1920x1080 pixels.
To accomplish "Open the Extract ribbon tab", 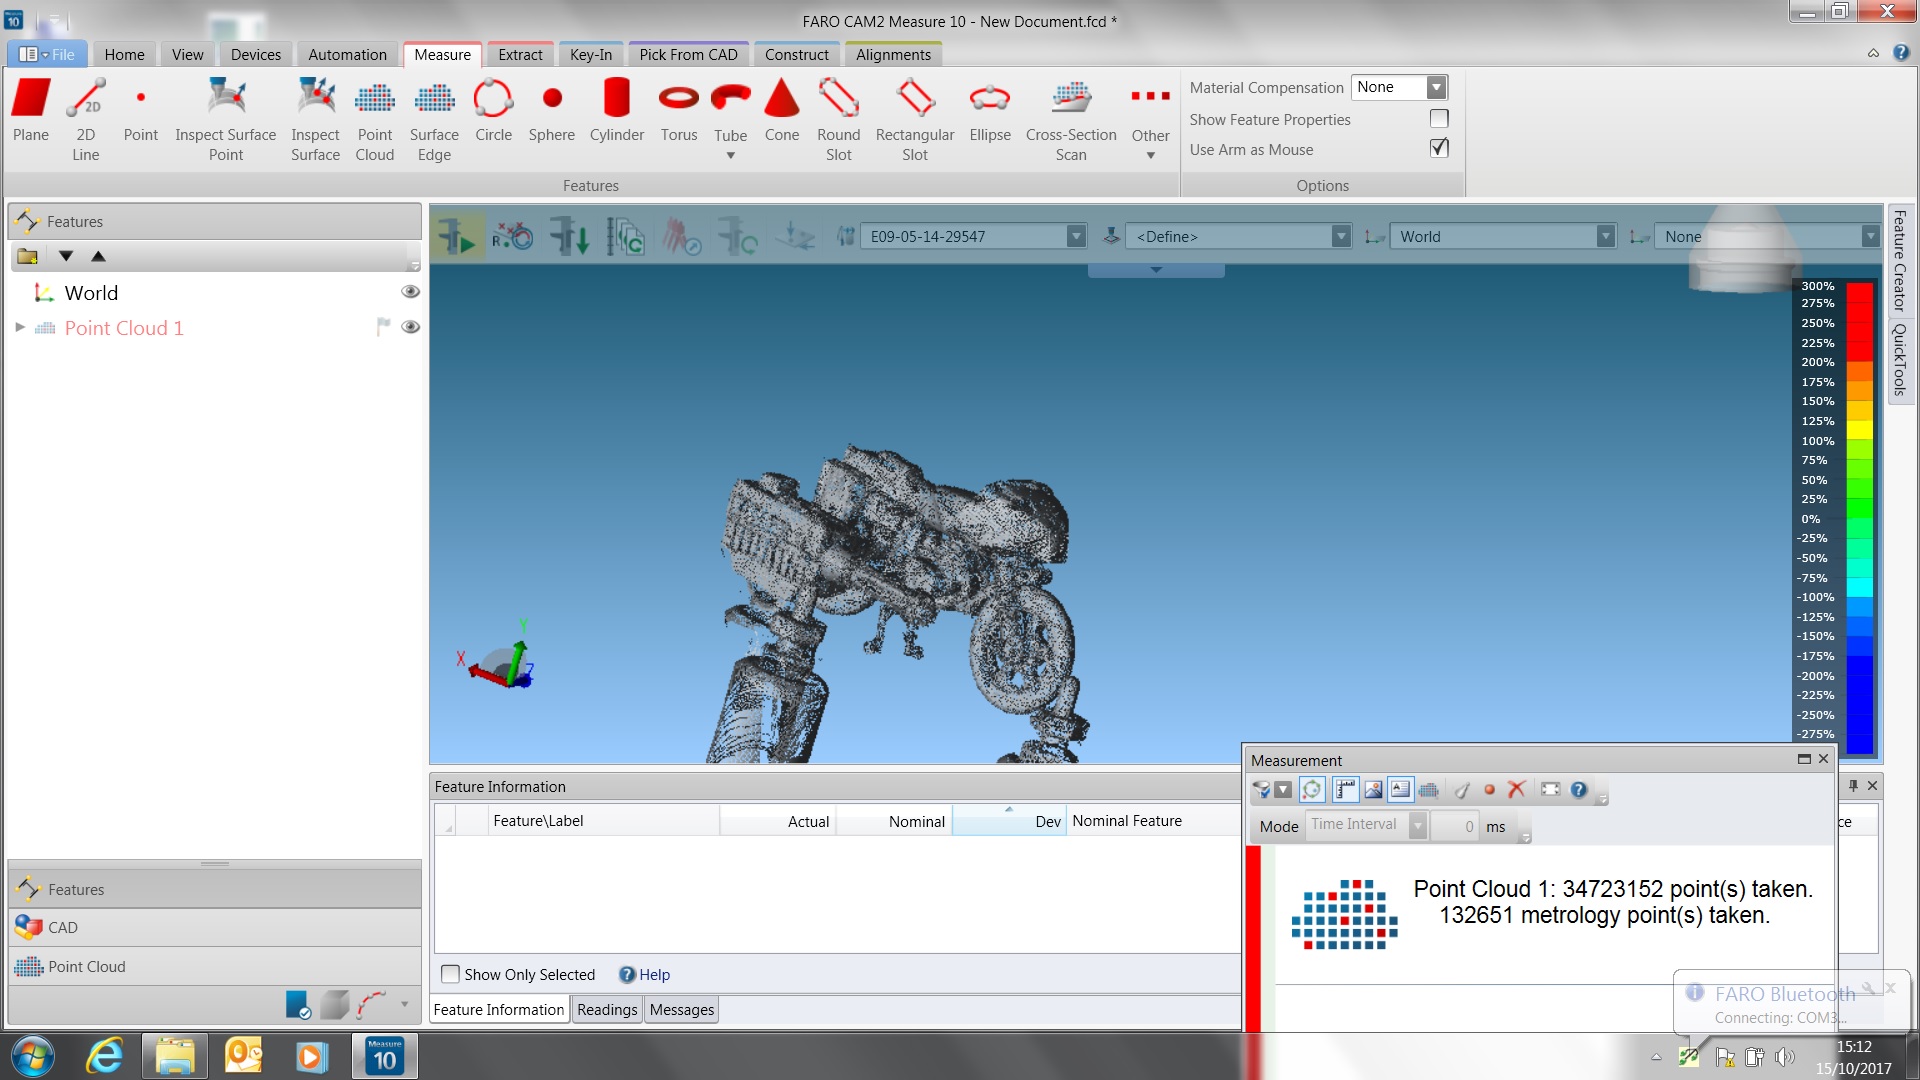I will coord(520,55).
